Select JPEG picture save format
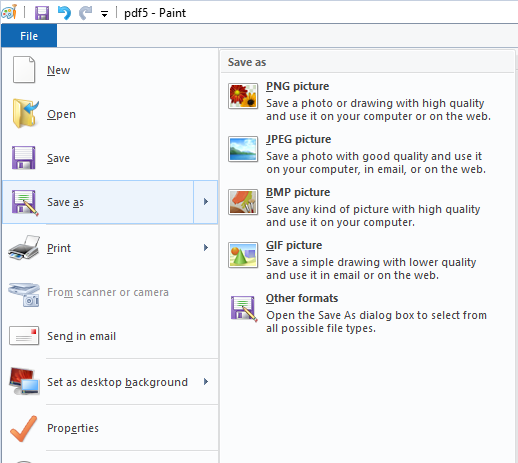 click(x=367, y=154)
